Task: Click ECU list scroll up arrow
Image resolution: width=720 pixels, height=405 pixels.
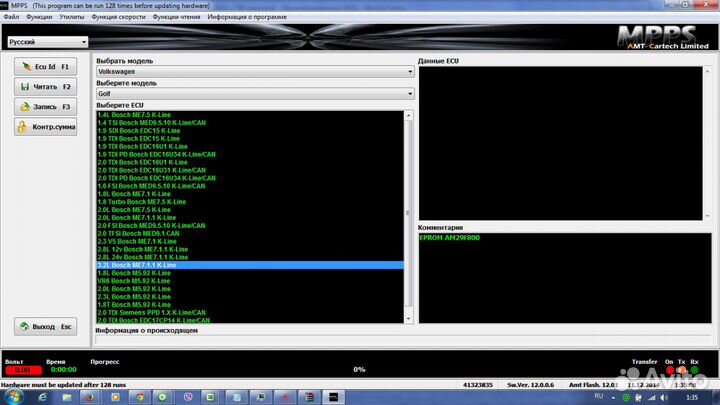Action: (x=408, y=115)
